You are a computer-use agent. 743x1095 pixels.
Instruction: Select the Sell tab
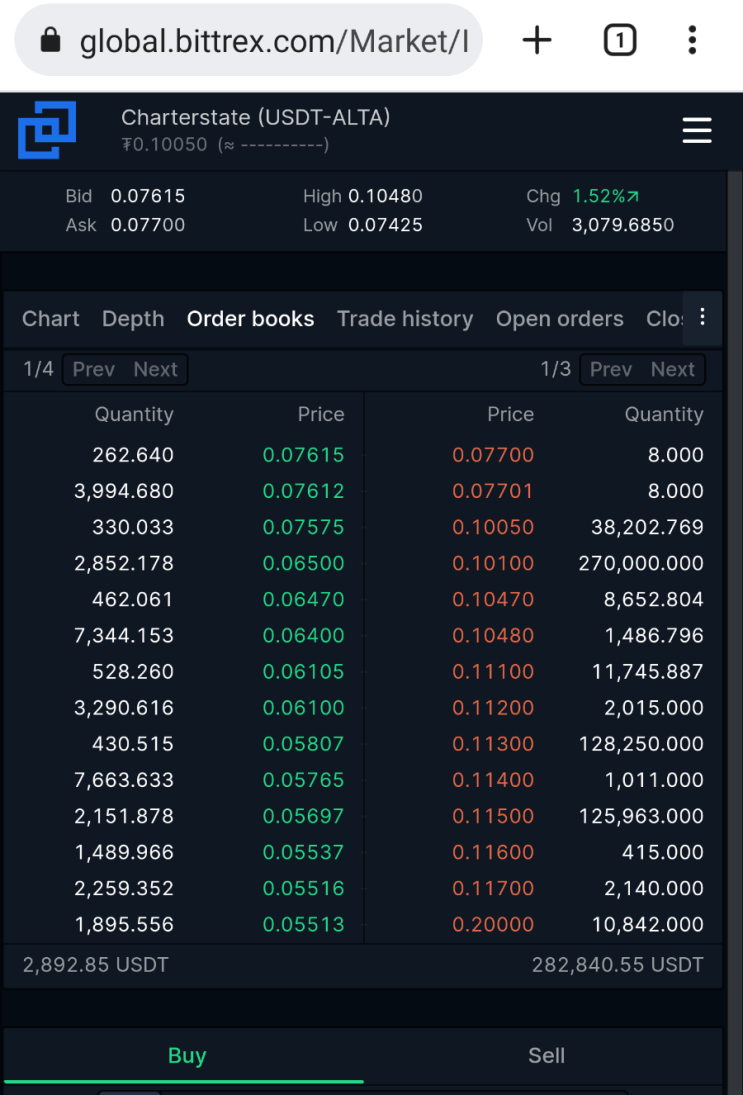pyautogui.click(x=546, y=1055)
